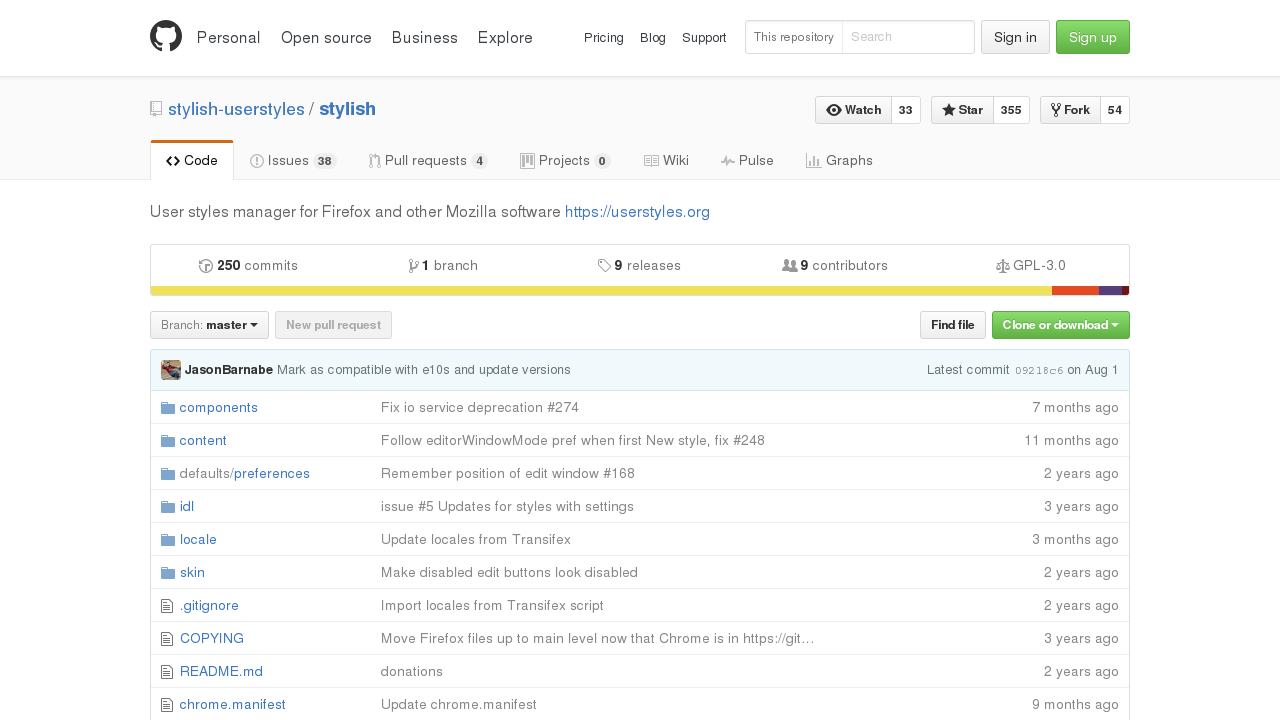Click the yellow language bar segment
Screen dimensions: 1280x720
click(601, 291)
